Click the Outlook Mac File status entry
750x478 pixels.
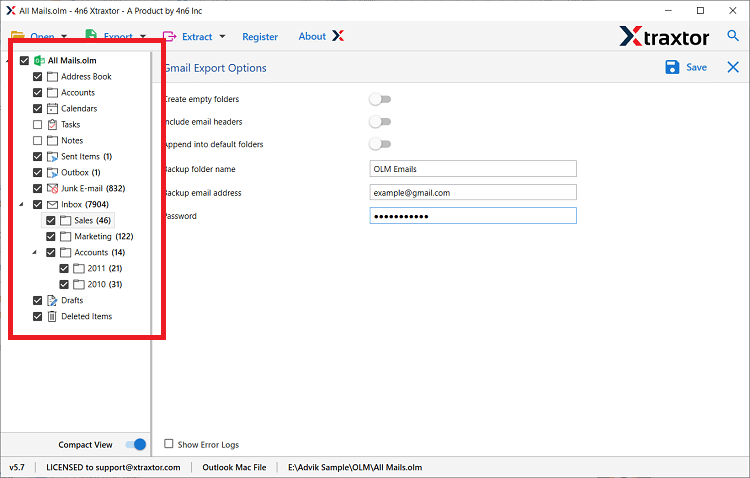click(x=234, y=467)
